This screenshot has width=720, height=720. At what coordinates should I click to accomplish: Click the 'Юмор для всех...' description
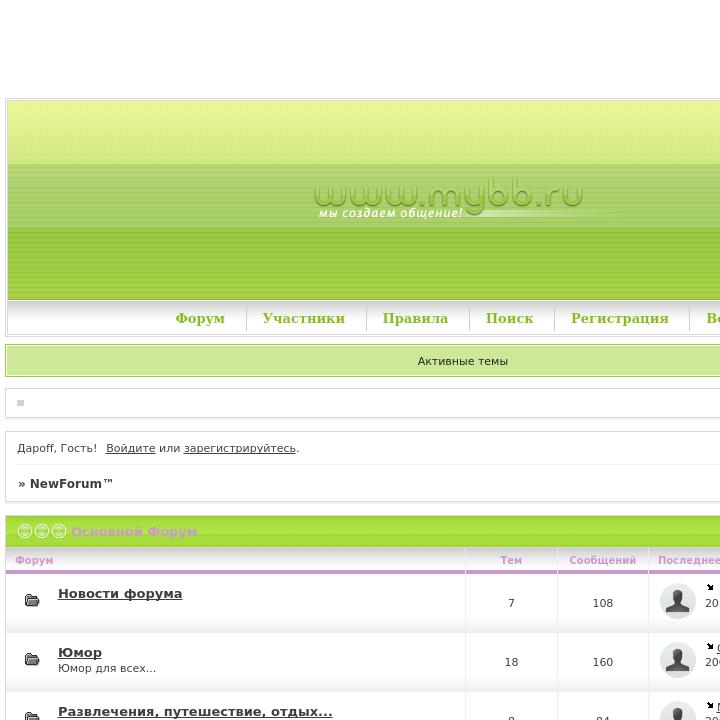click(x=107, y=668)
